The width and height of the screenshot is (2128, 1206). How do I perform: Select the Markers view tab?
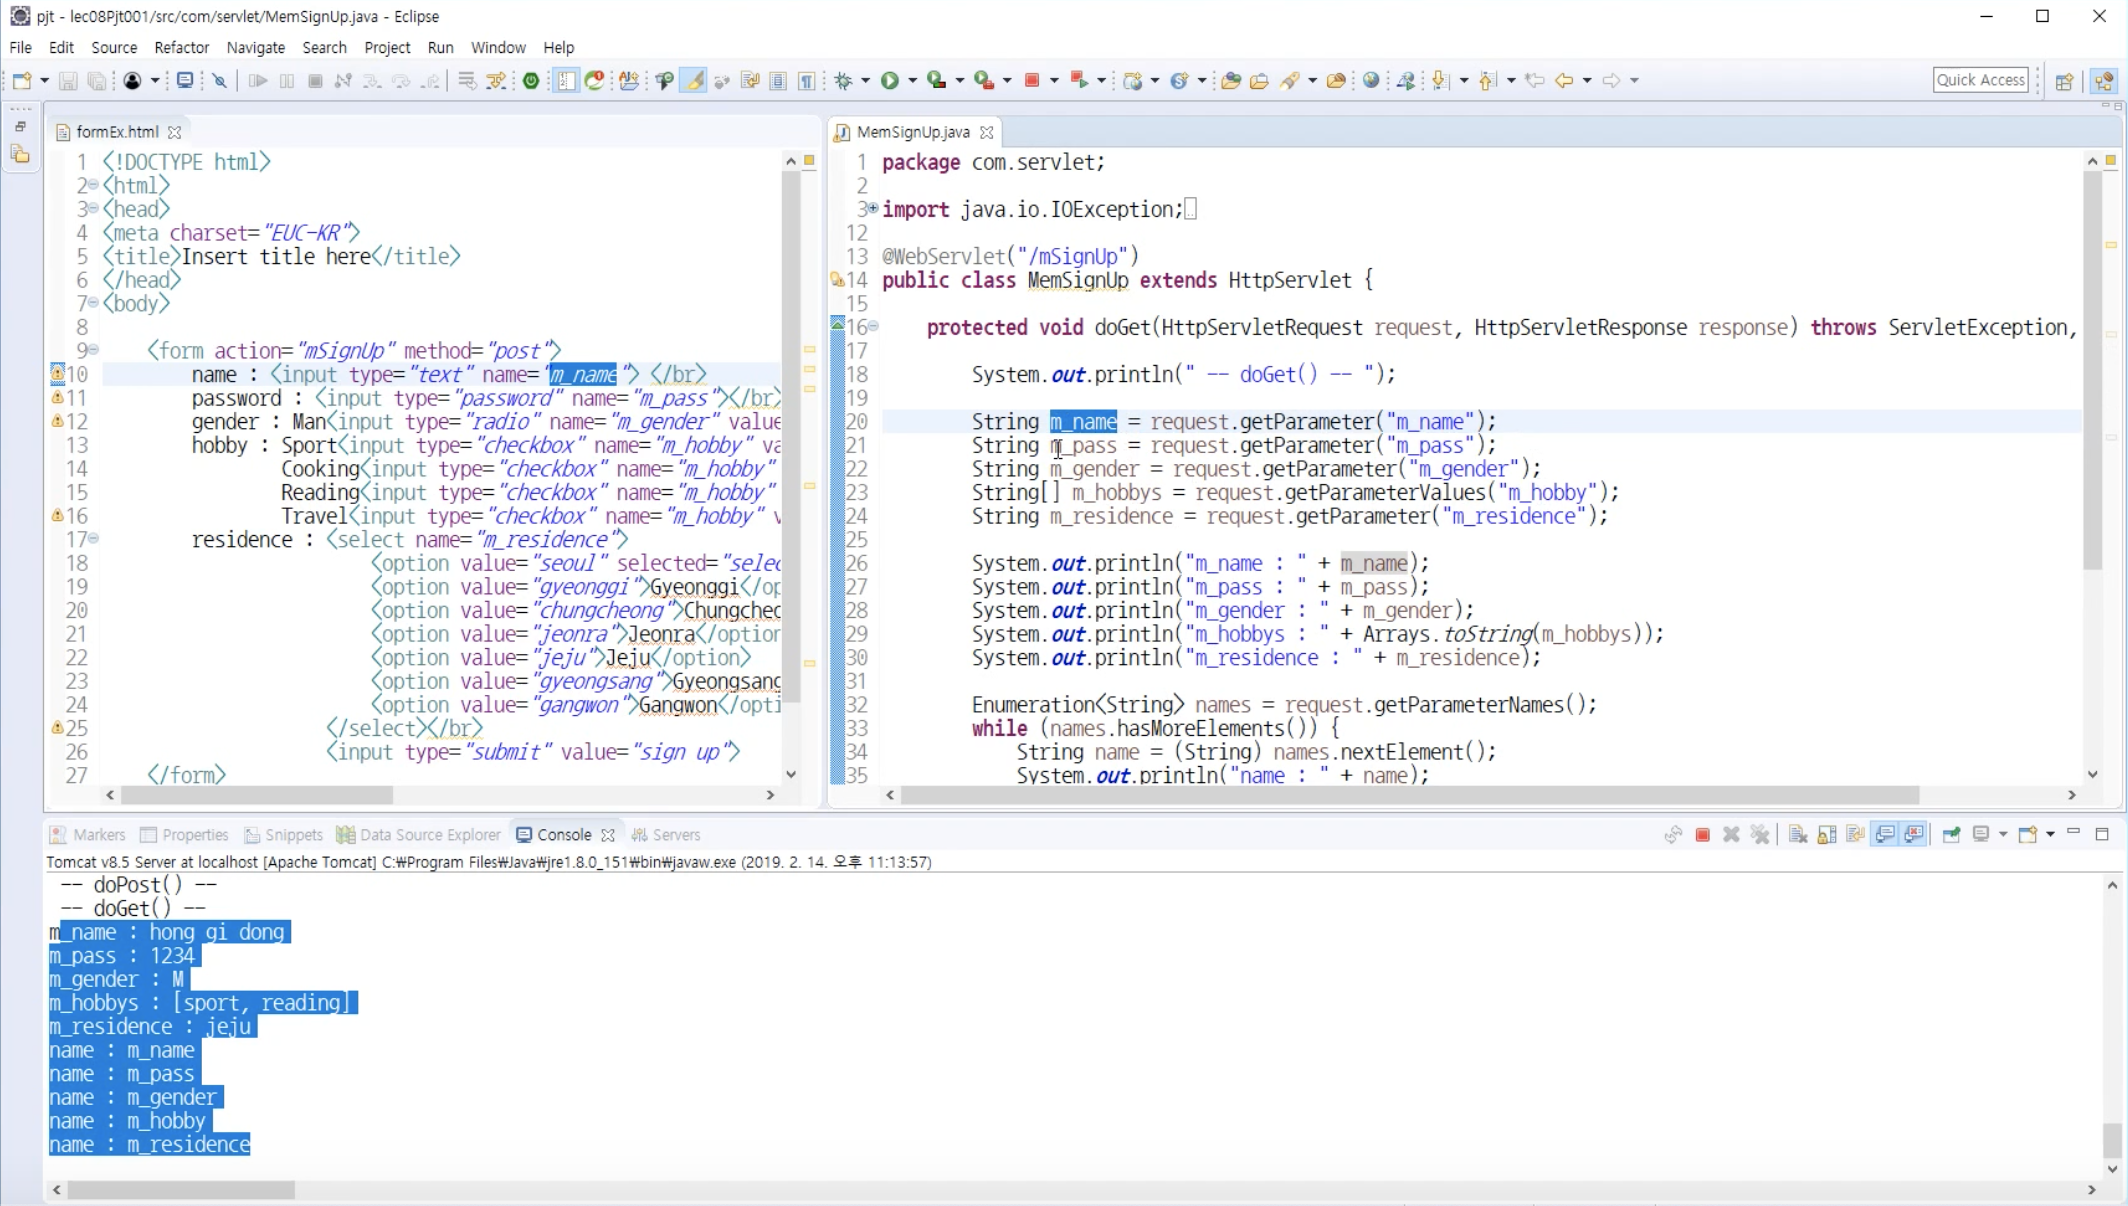click(98, 835)
